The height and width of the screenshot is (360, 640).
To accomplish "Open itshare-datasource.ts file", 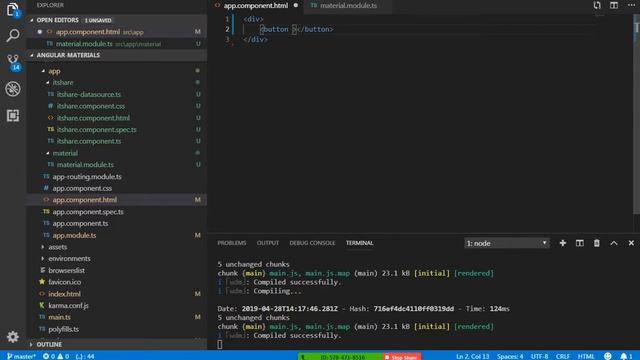I will point(89,94).
